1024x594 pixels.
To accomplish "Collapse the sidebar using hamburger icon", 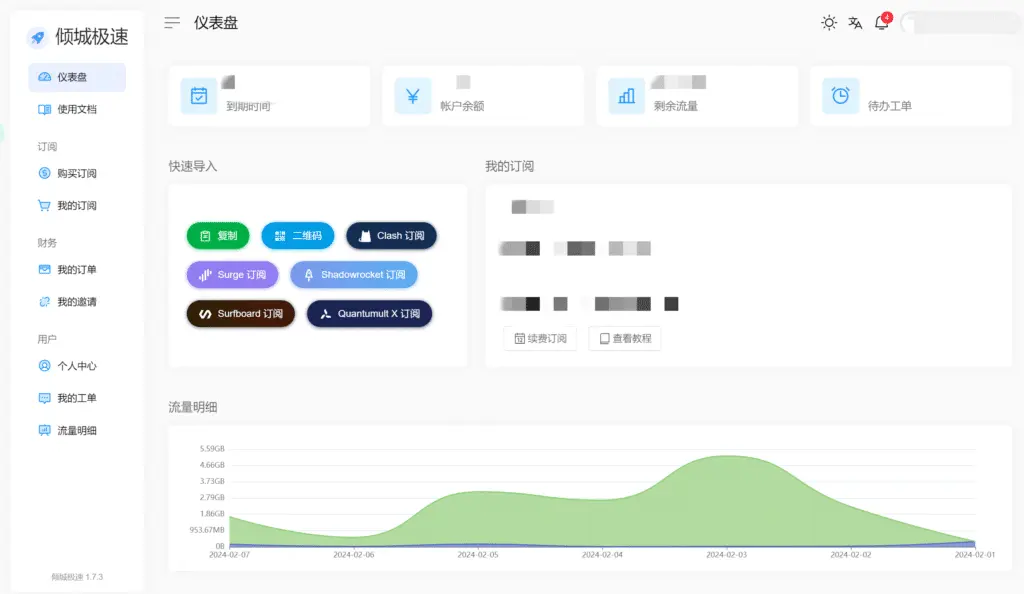I will click(x=172, y=23).
